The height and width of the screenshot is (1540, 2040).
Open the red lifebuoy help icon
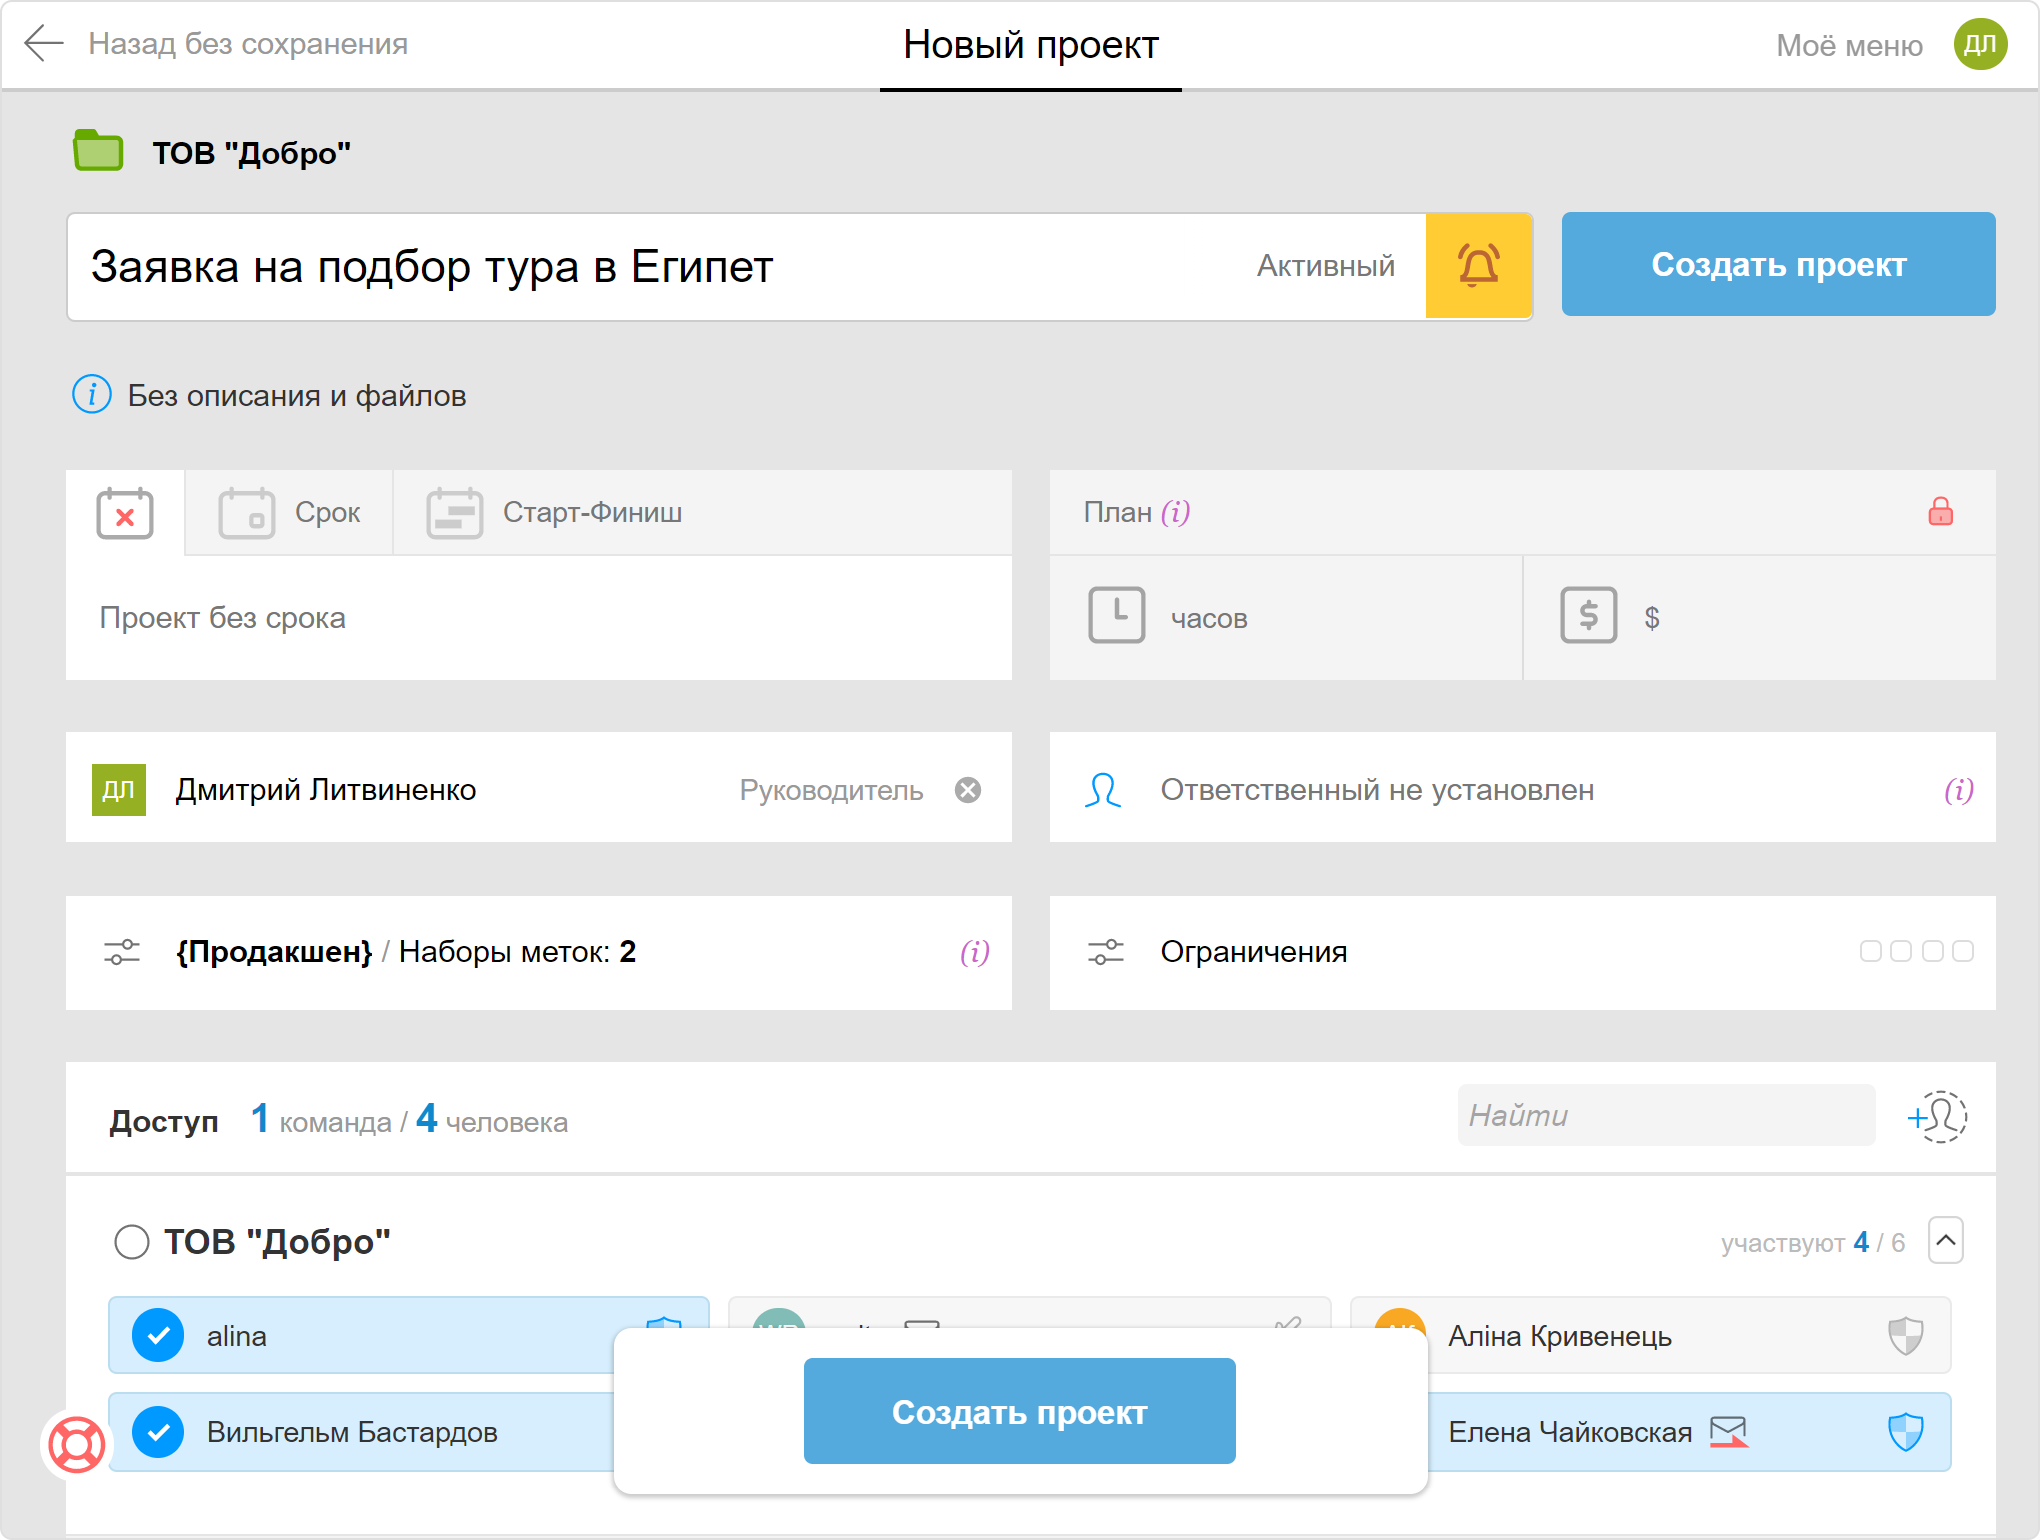pyautogui.click(x=77, y=1444)
